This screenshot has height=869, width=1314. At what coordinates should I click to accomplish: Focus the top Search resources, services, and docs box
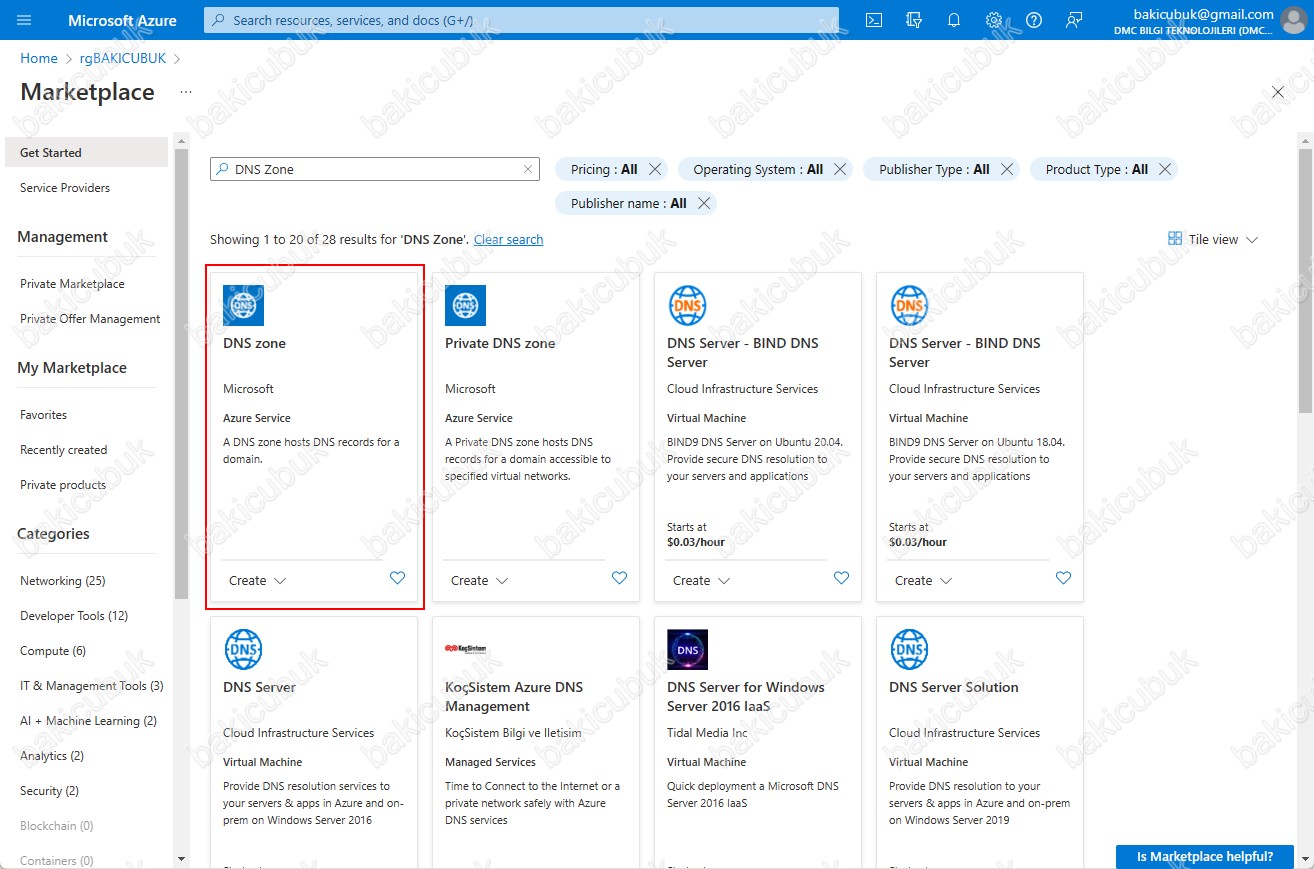point(521,20)
